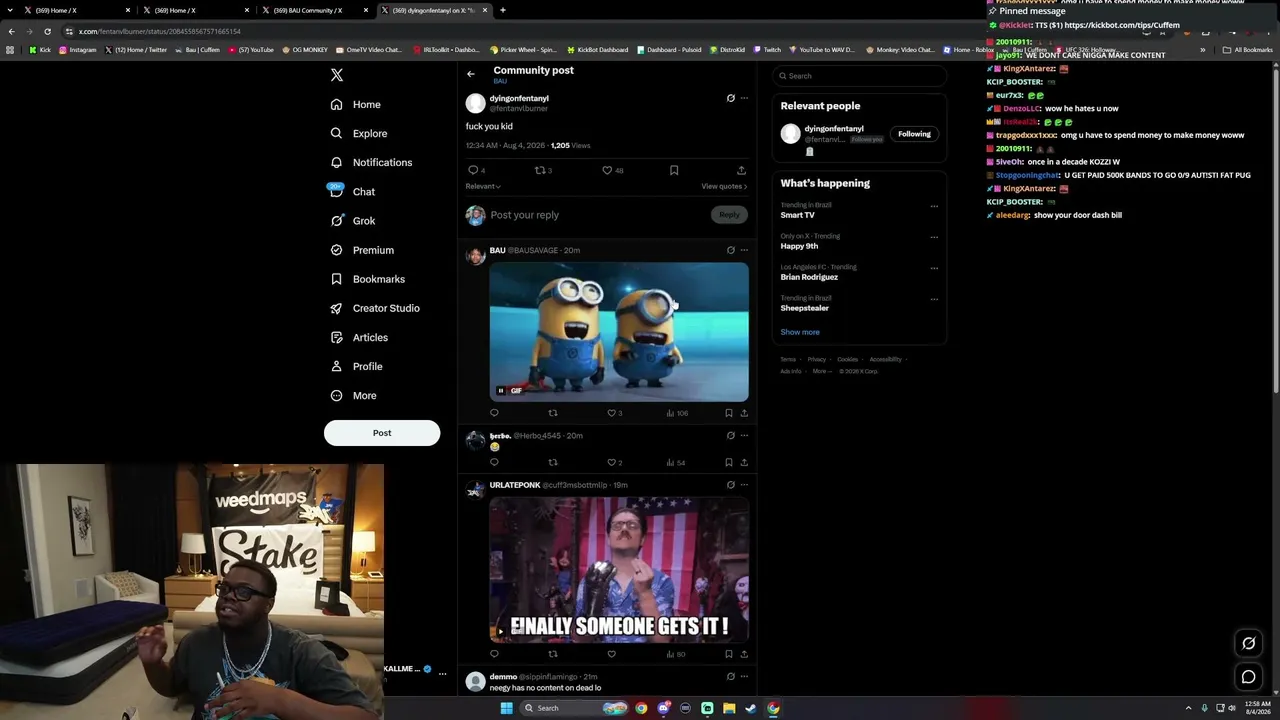
Task: Open the Instagram bookmark
Action: point(78,50)
